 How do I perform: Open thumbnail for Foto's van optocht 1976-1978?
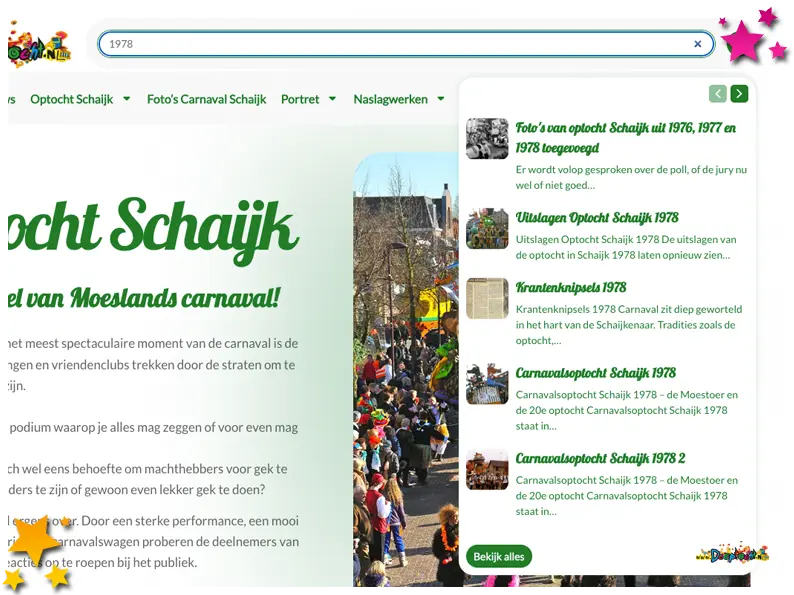487,139
